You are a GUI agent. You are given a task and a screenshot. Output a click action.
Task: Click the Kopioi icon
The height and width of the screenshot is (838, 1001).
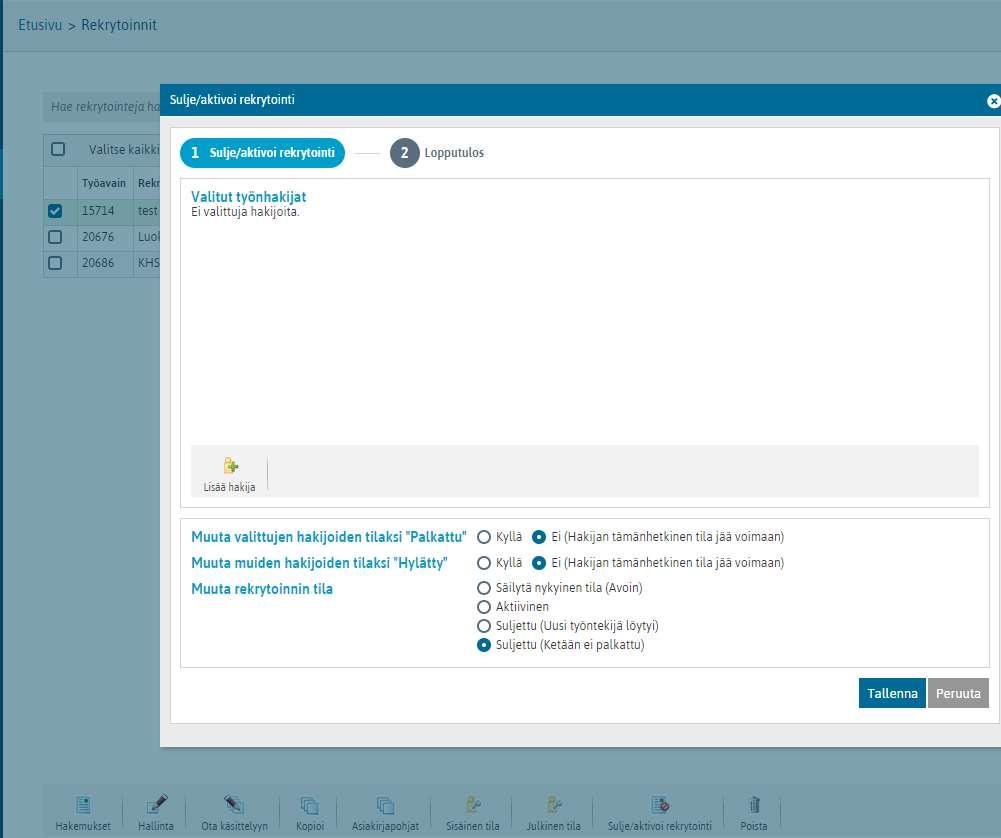[310, 805]
